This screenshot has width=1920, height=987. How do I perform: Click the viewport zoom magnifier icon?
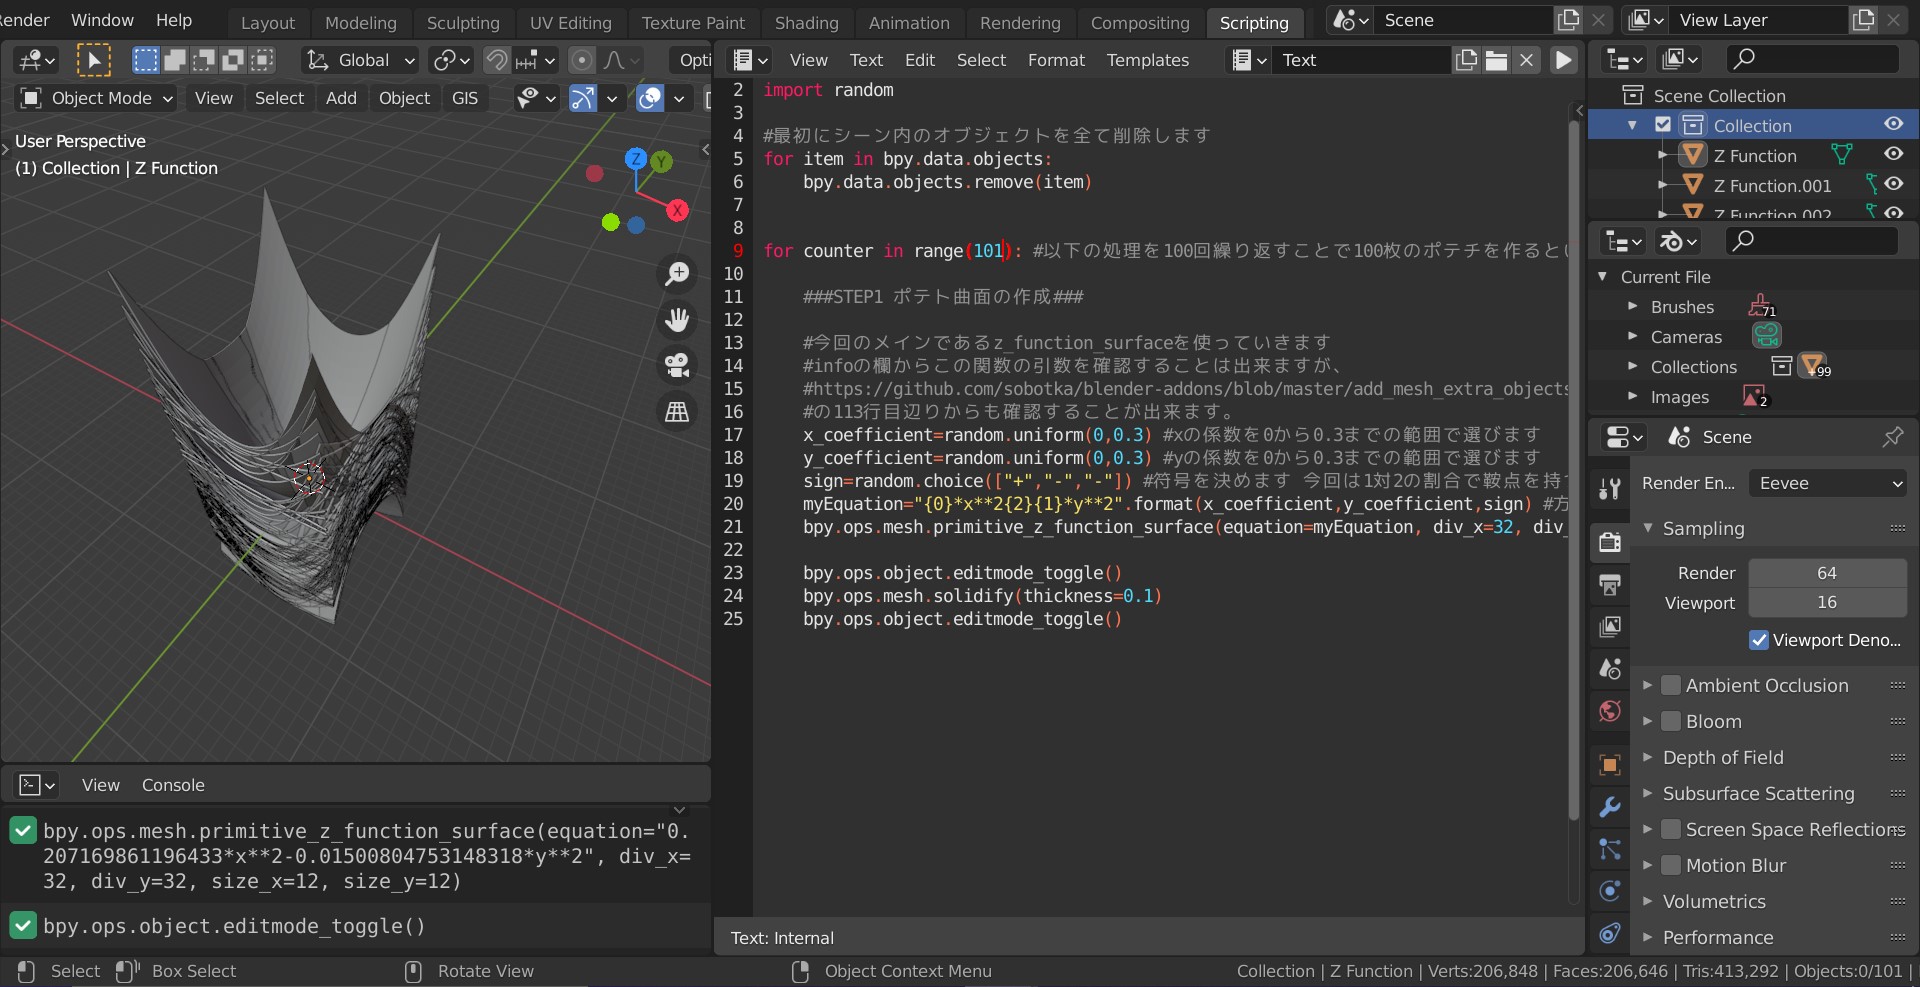click(x=677, y=274)
